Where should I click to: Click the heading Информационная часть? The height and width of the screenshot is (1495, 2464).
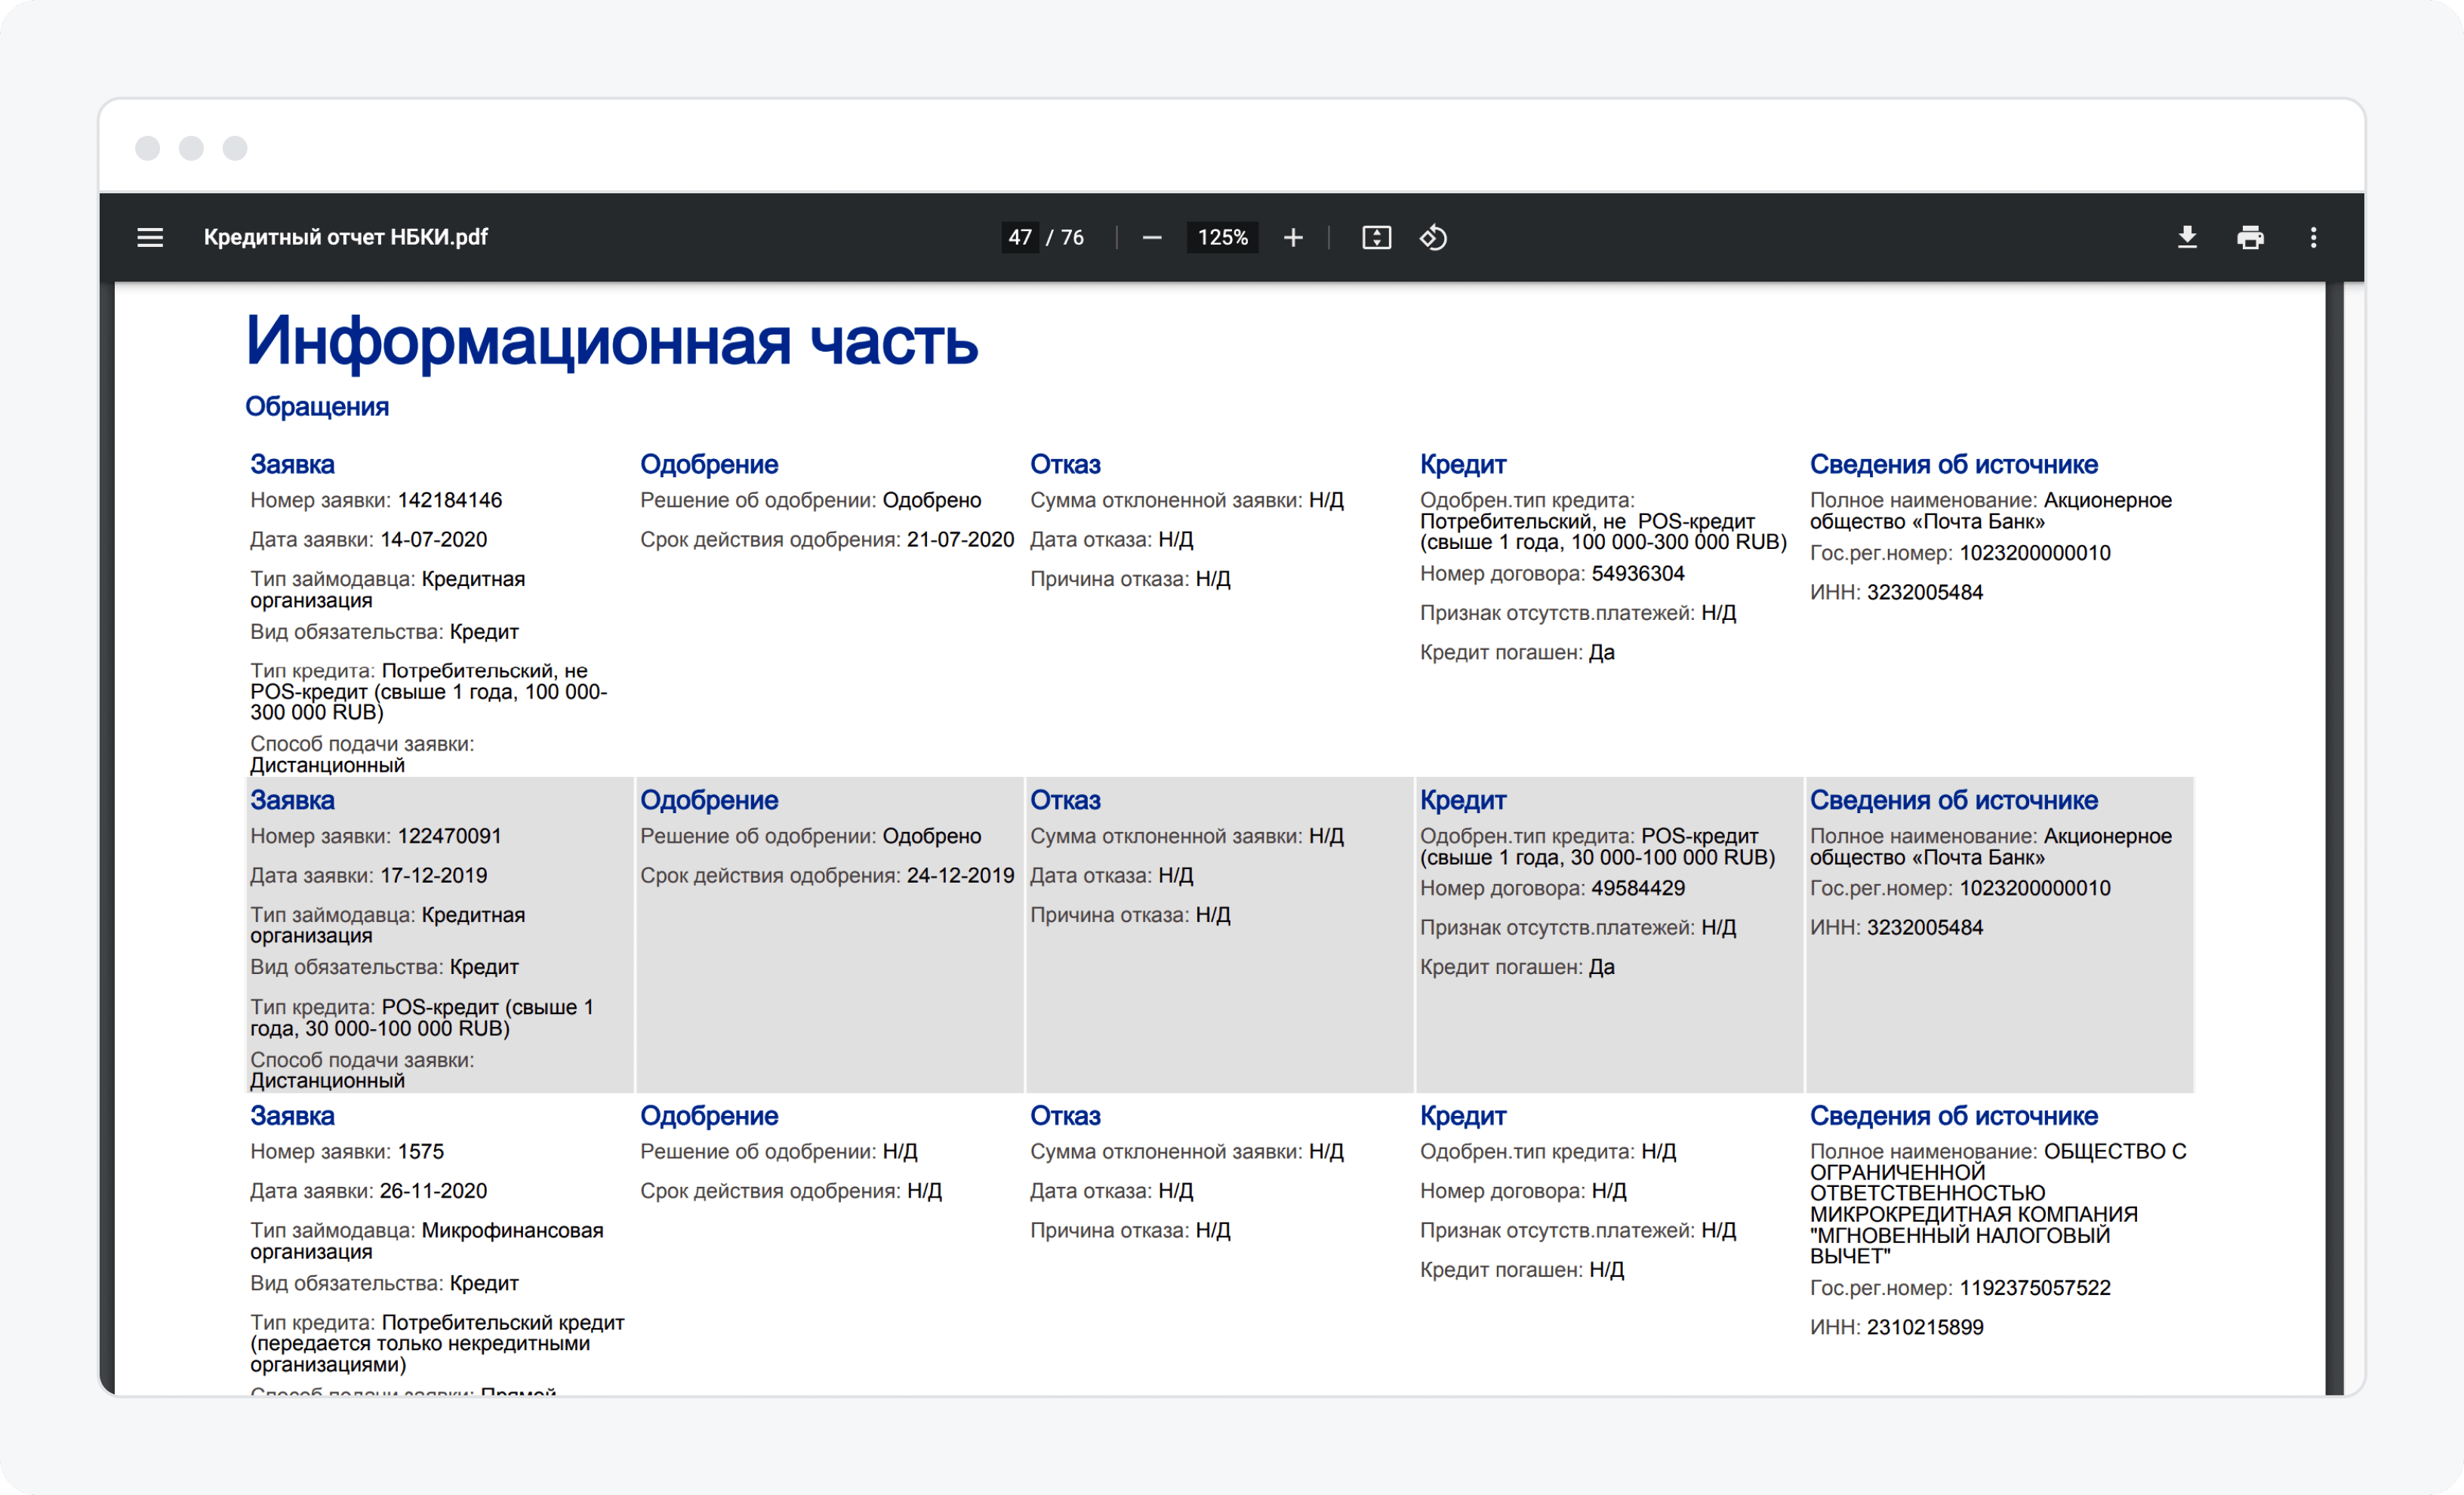611,341
